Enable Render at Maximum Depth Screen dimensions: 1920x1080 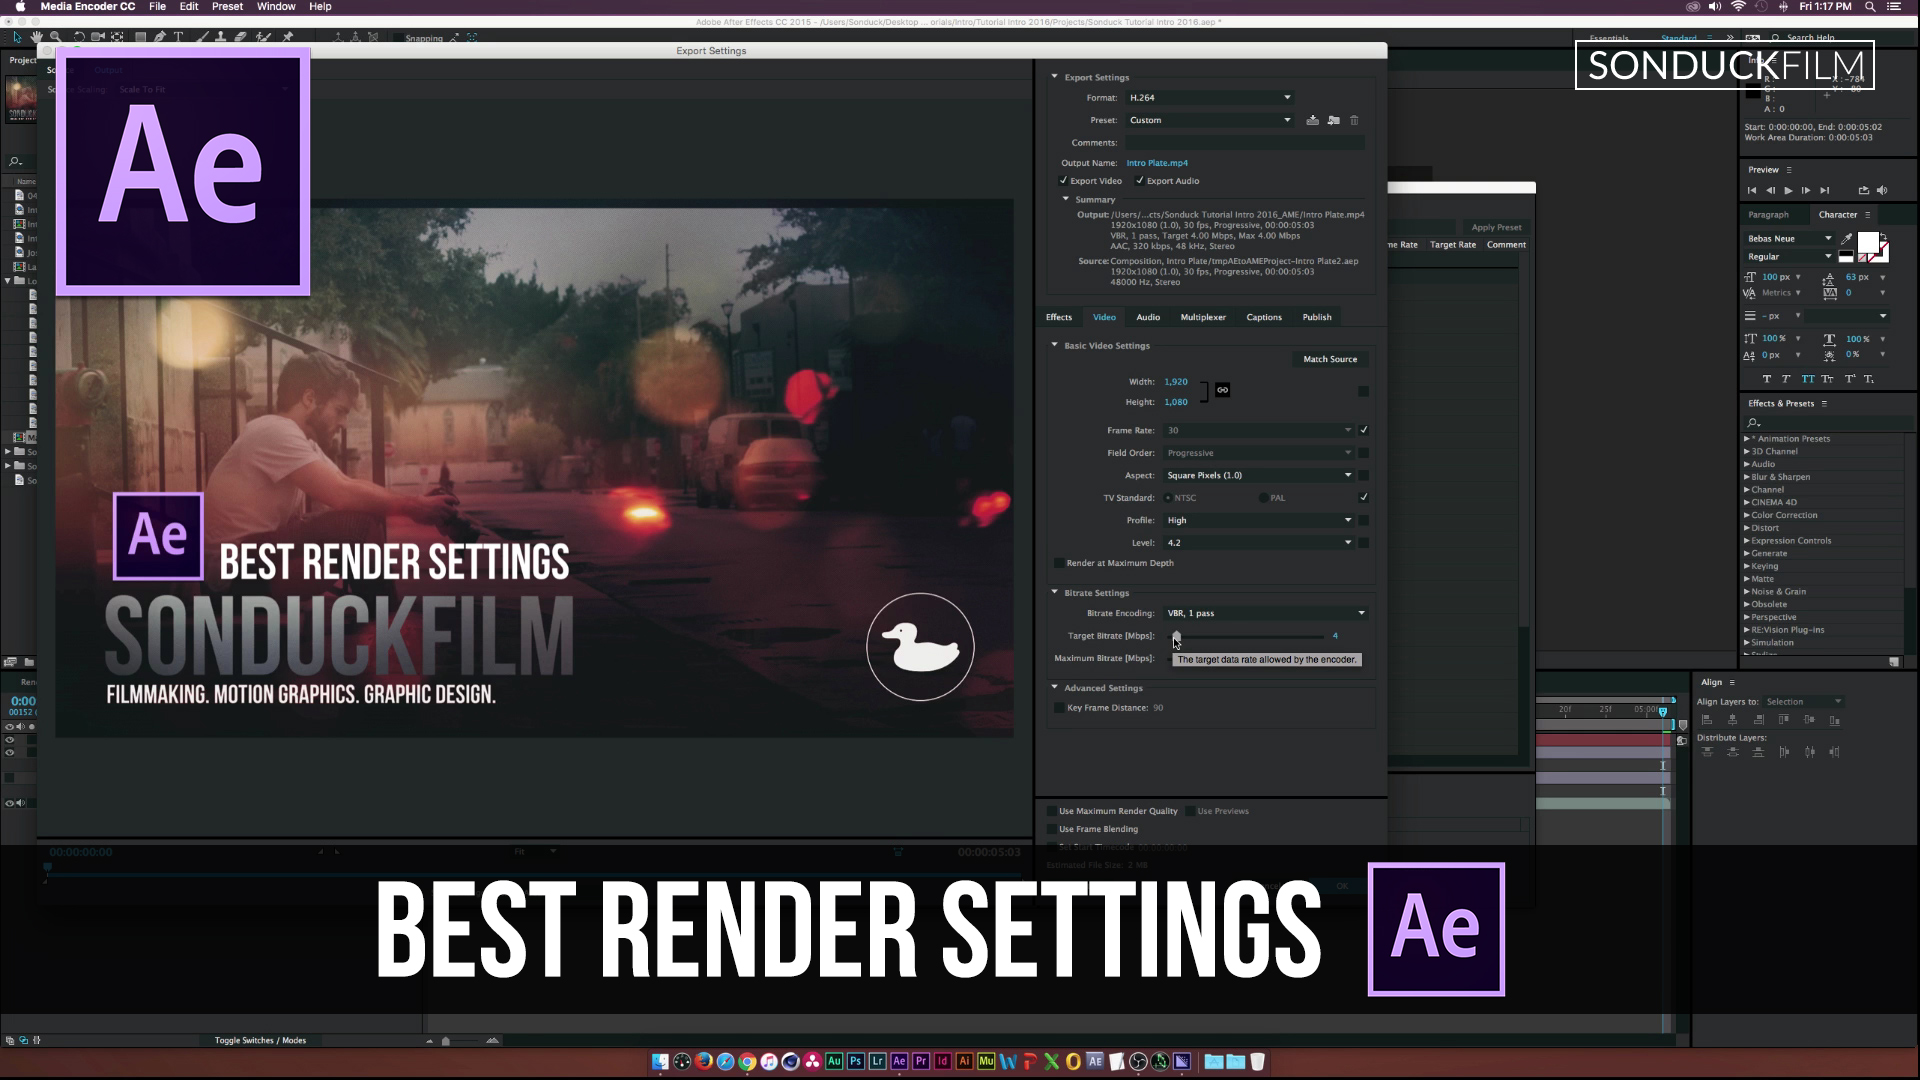(x=1060, y=563)
